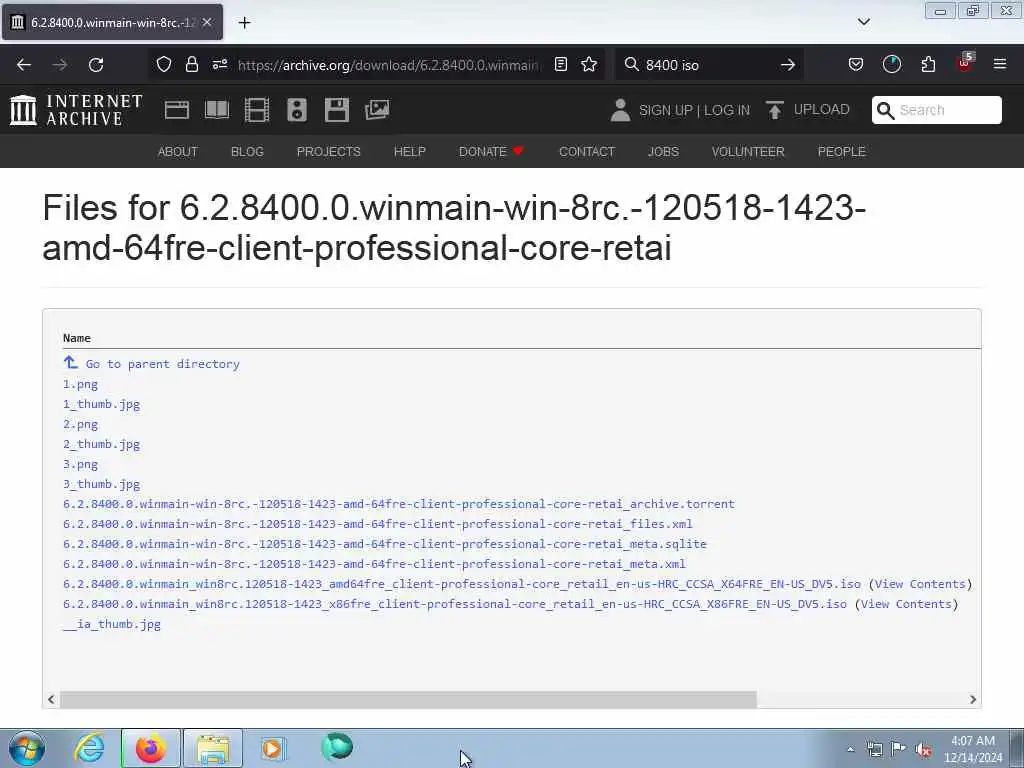Click SIGN UP link
The width and height of the screenshot is (1024, 768).
665,110
